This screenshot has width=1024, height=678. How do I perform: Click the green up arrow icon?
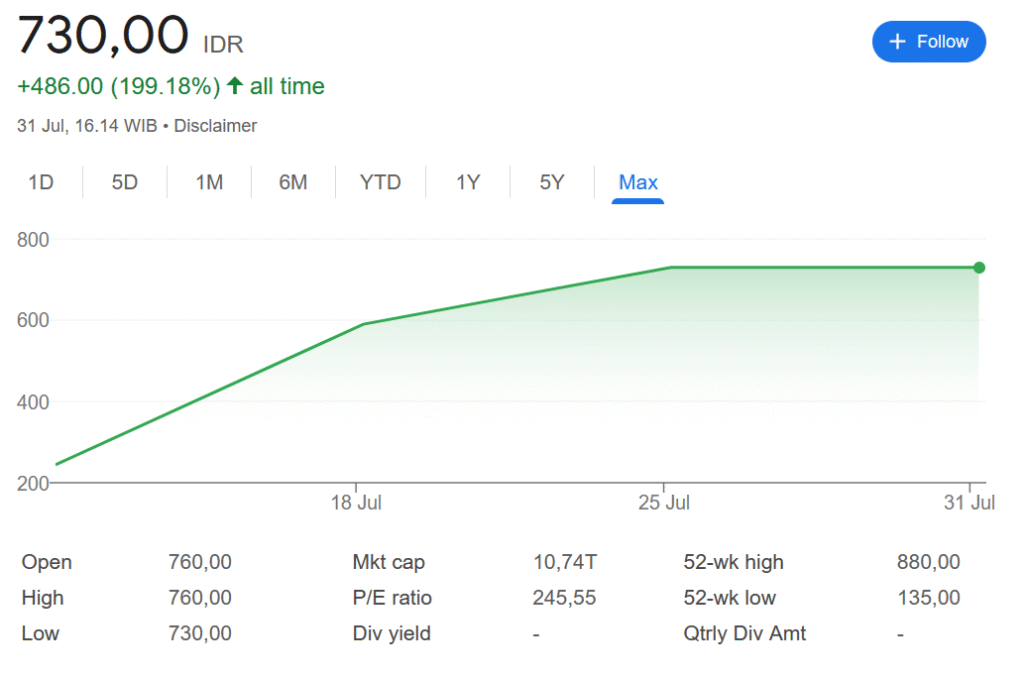(235, 87)
